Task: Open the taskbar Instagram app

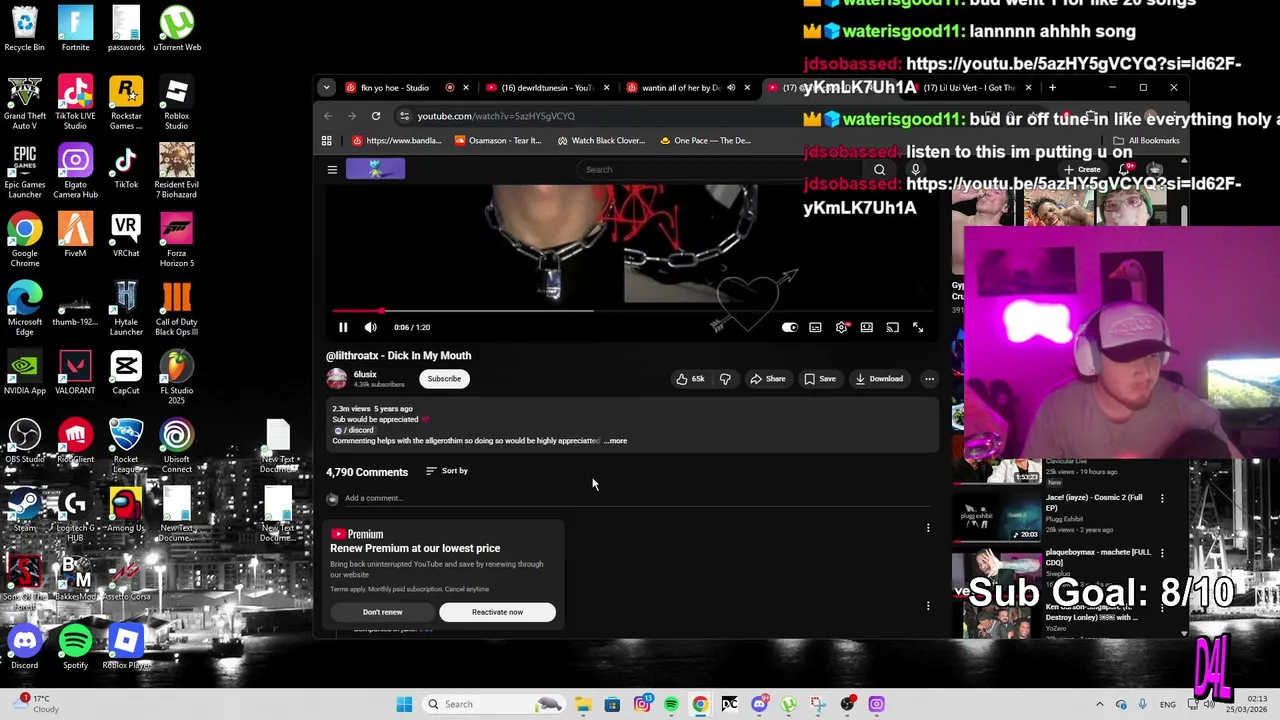Action: click(642, 704)
